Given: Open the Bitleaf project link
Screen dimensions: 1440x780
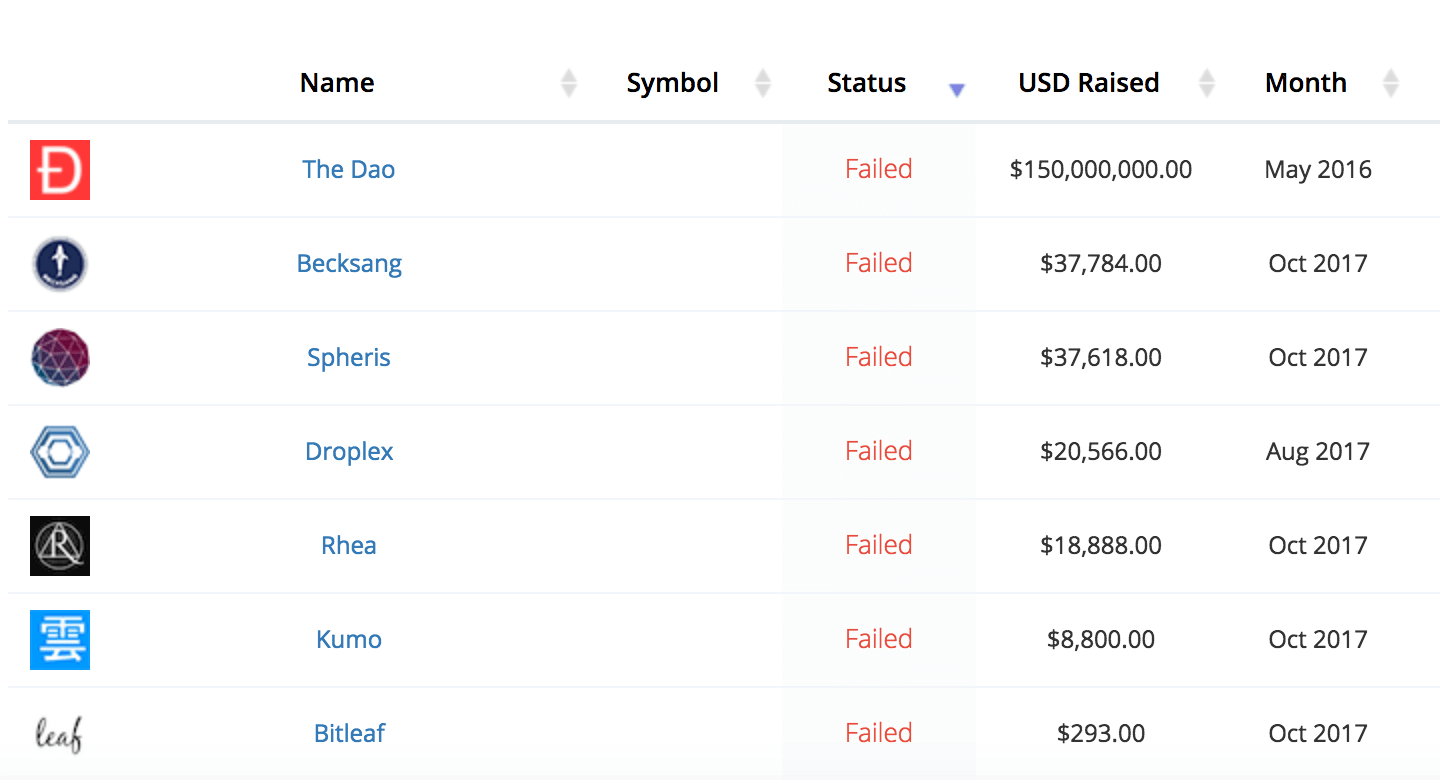Looking at the screenshot, I should pyautogui.click(x=349, y=734).
